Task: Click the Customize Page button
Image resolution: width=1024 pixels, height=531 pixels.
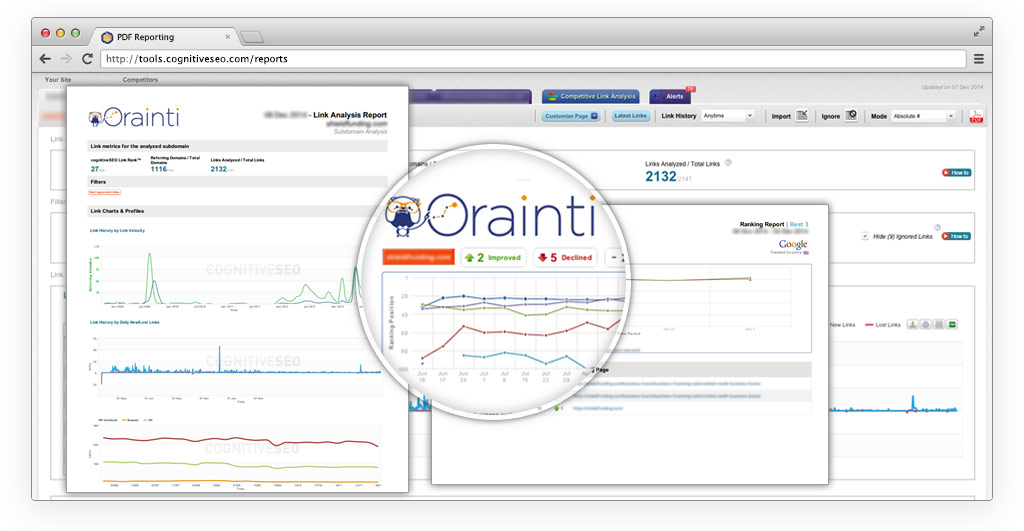Action: [x=571, y=116]
